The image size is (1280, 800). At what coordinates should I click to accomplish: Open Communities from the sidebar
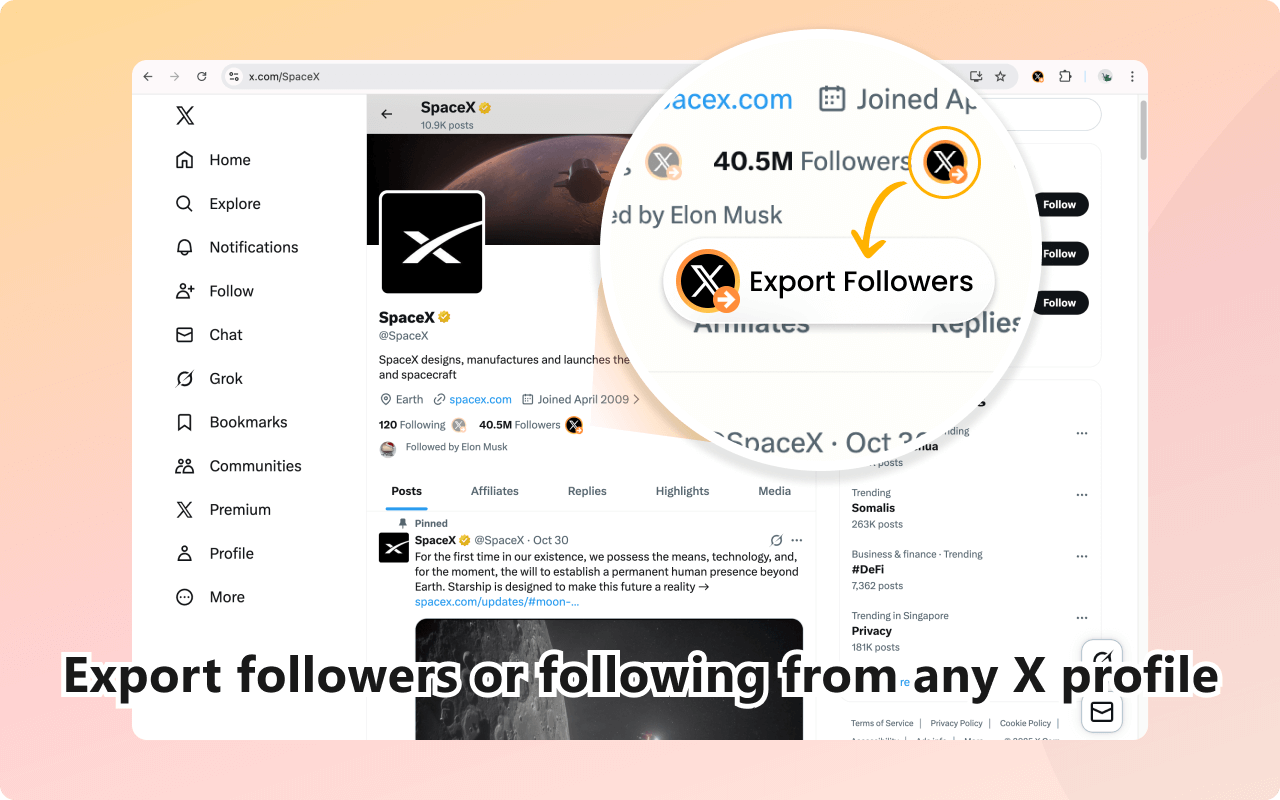point(238,466)
